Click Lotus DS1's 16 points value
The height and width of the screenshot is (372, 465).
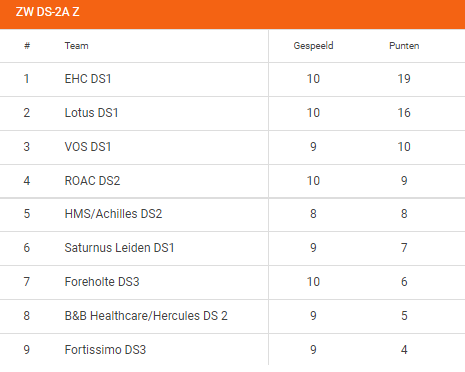[x=404, y=113]
